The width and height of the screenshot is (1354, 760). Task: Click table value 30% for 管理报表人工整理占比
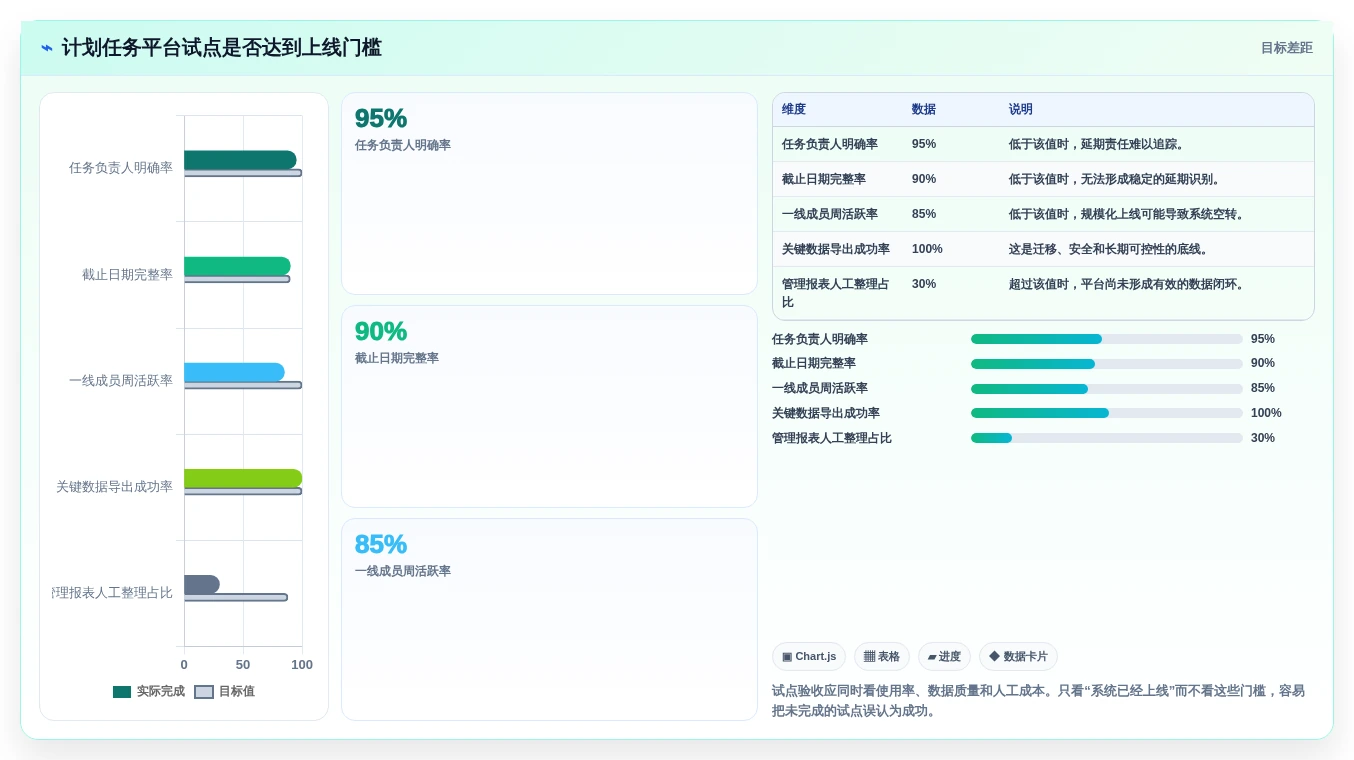[924, 285]
